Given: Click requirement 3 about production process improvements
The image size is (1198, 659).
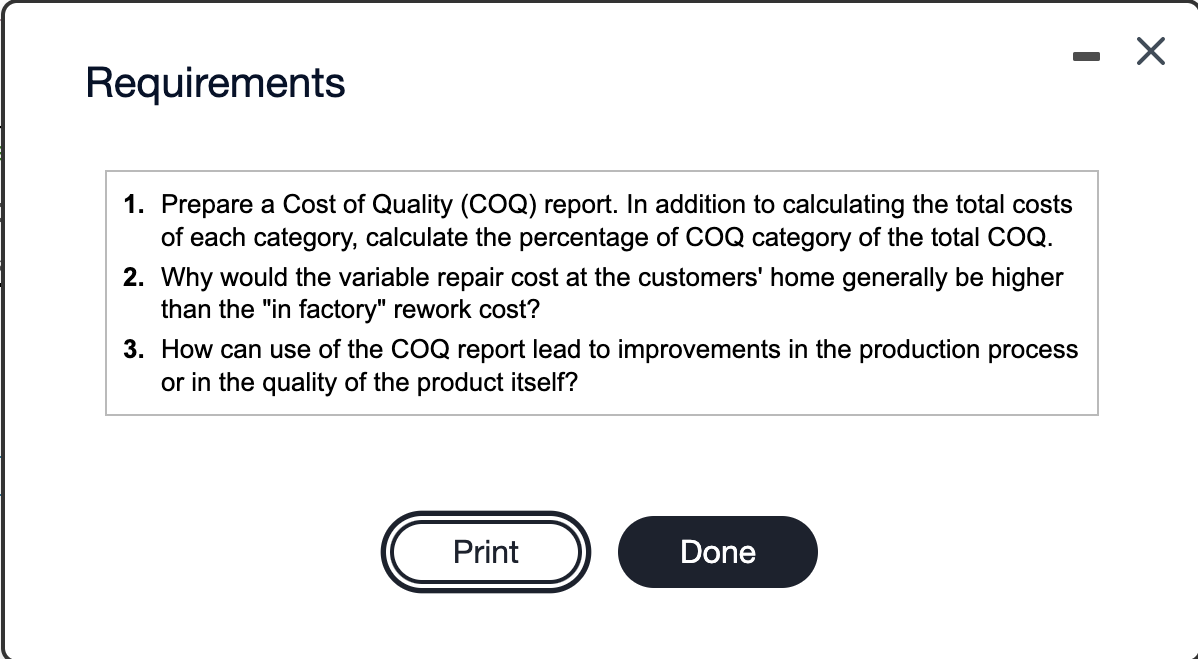Looking at the screenshot, I should [600, 365].
